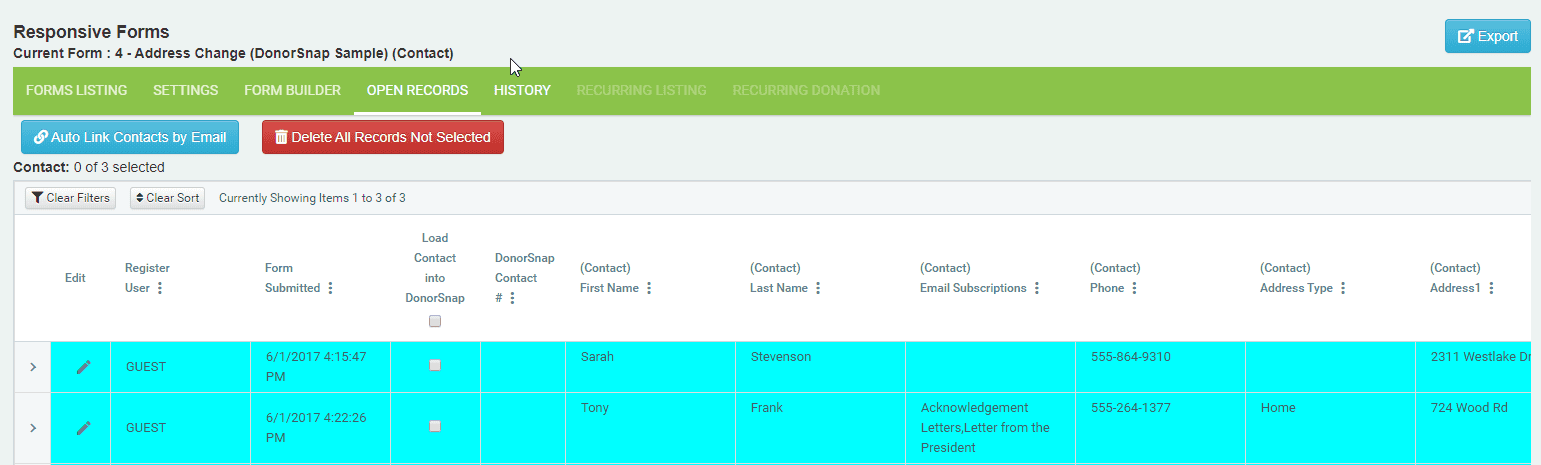
Task: Click the disabled Recurring Donation tab
Action: point(806,90)
